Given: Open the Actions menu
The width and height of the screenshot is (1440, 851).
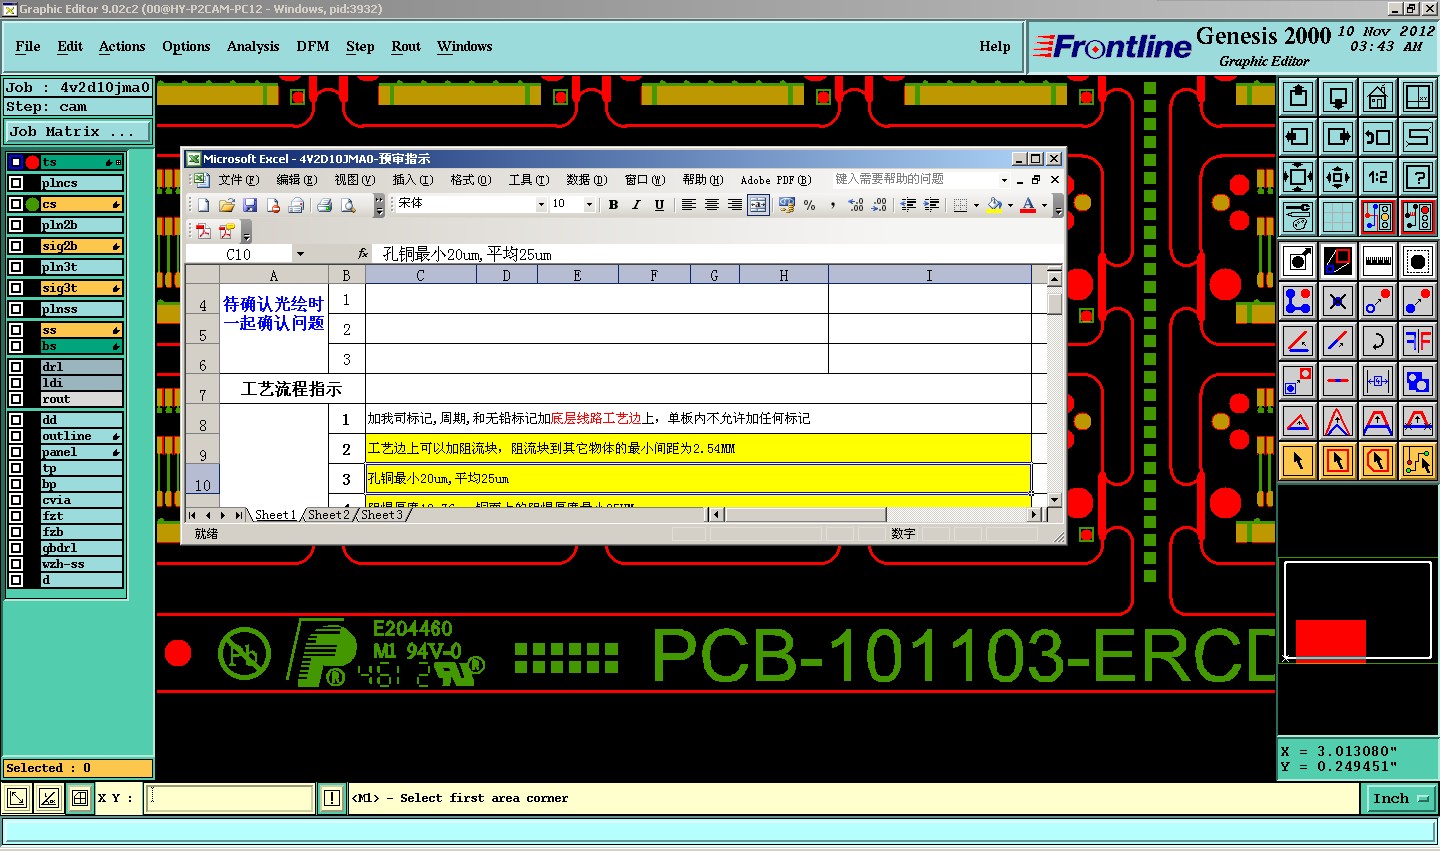Looking at the screenshot, I should click(122, 47).
